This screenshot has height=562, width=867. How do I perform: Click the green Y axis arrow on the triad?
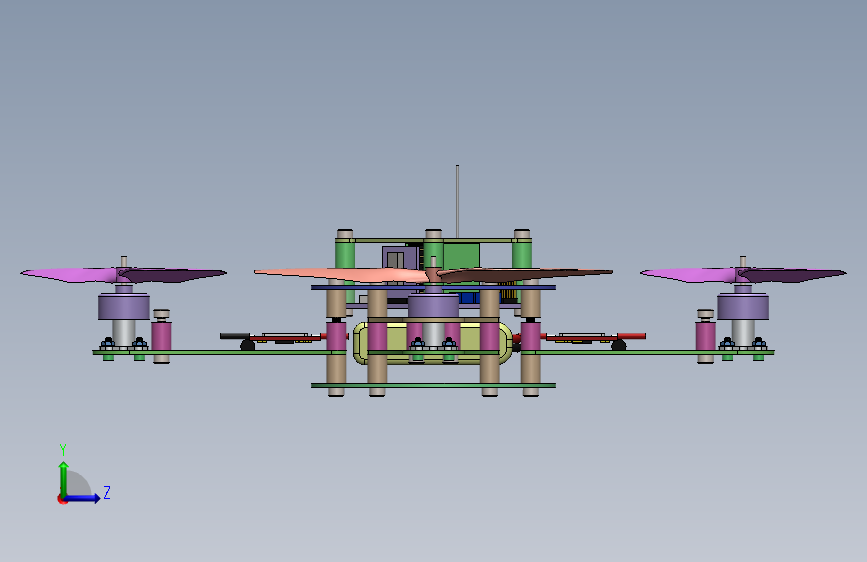point(64,478)
